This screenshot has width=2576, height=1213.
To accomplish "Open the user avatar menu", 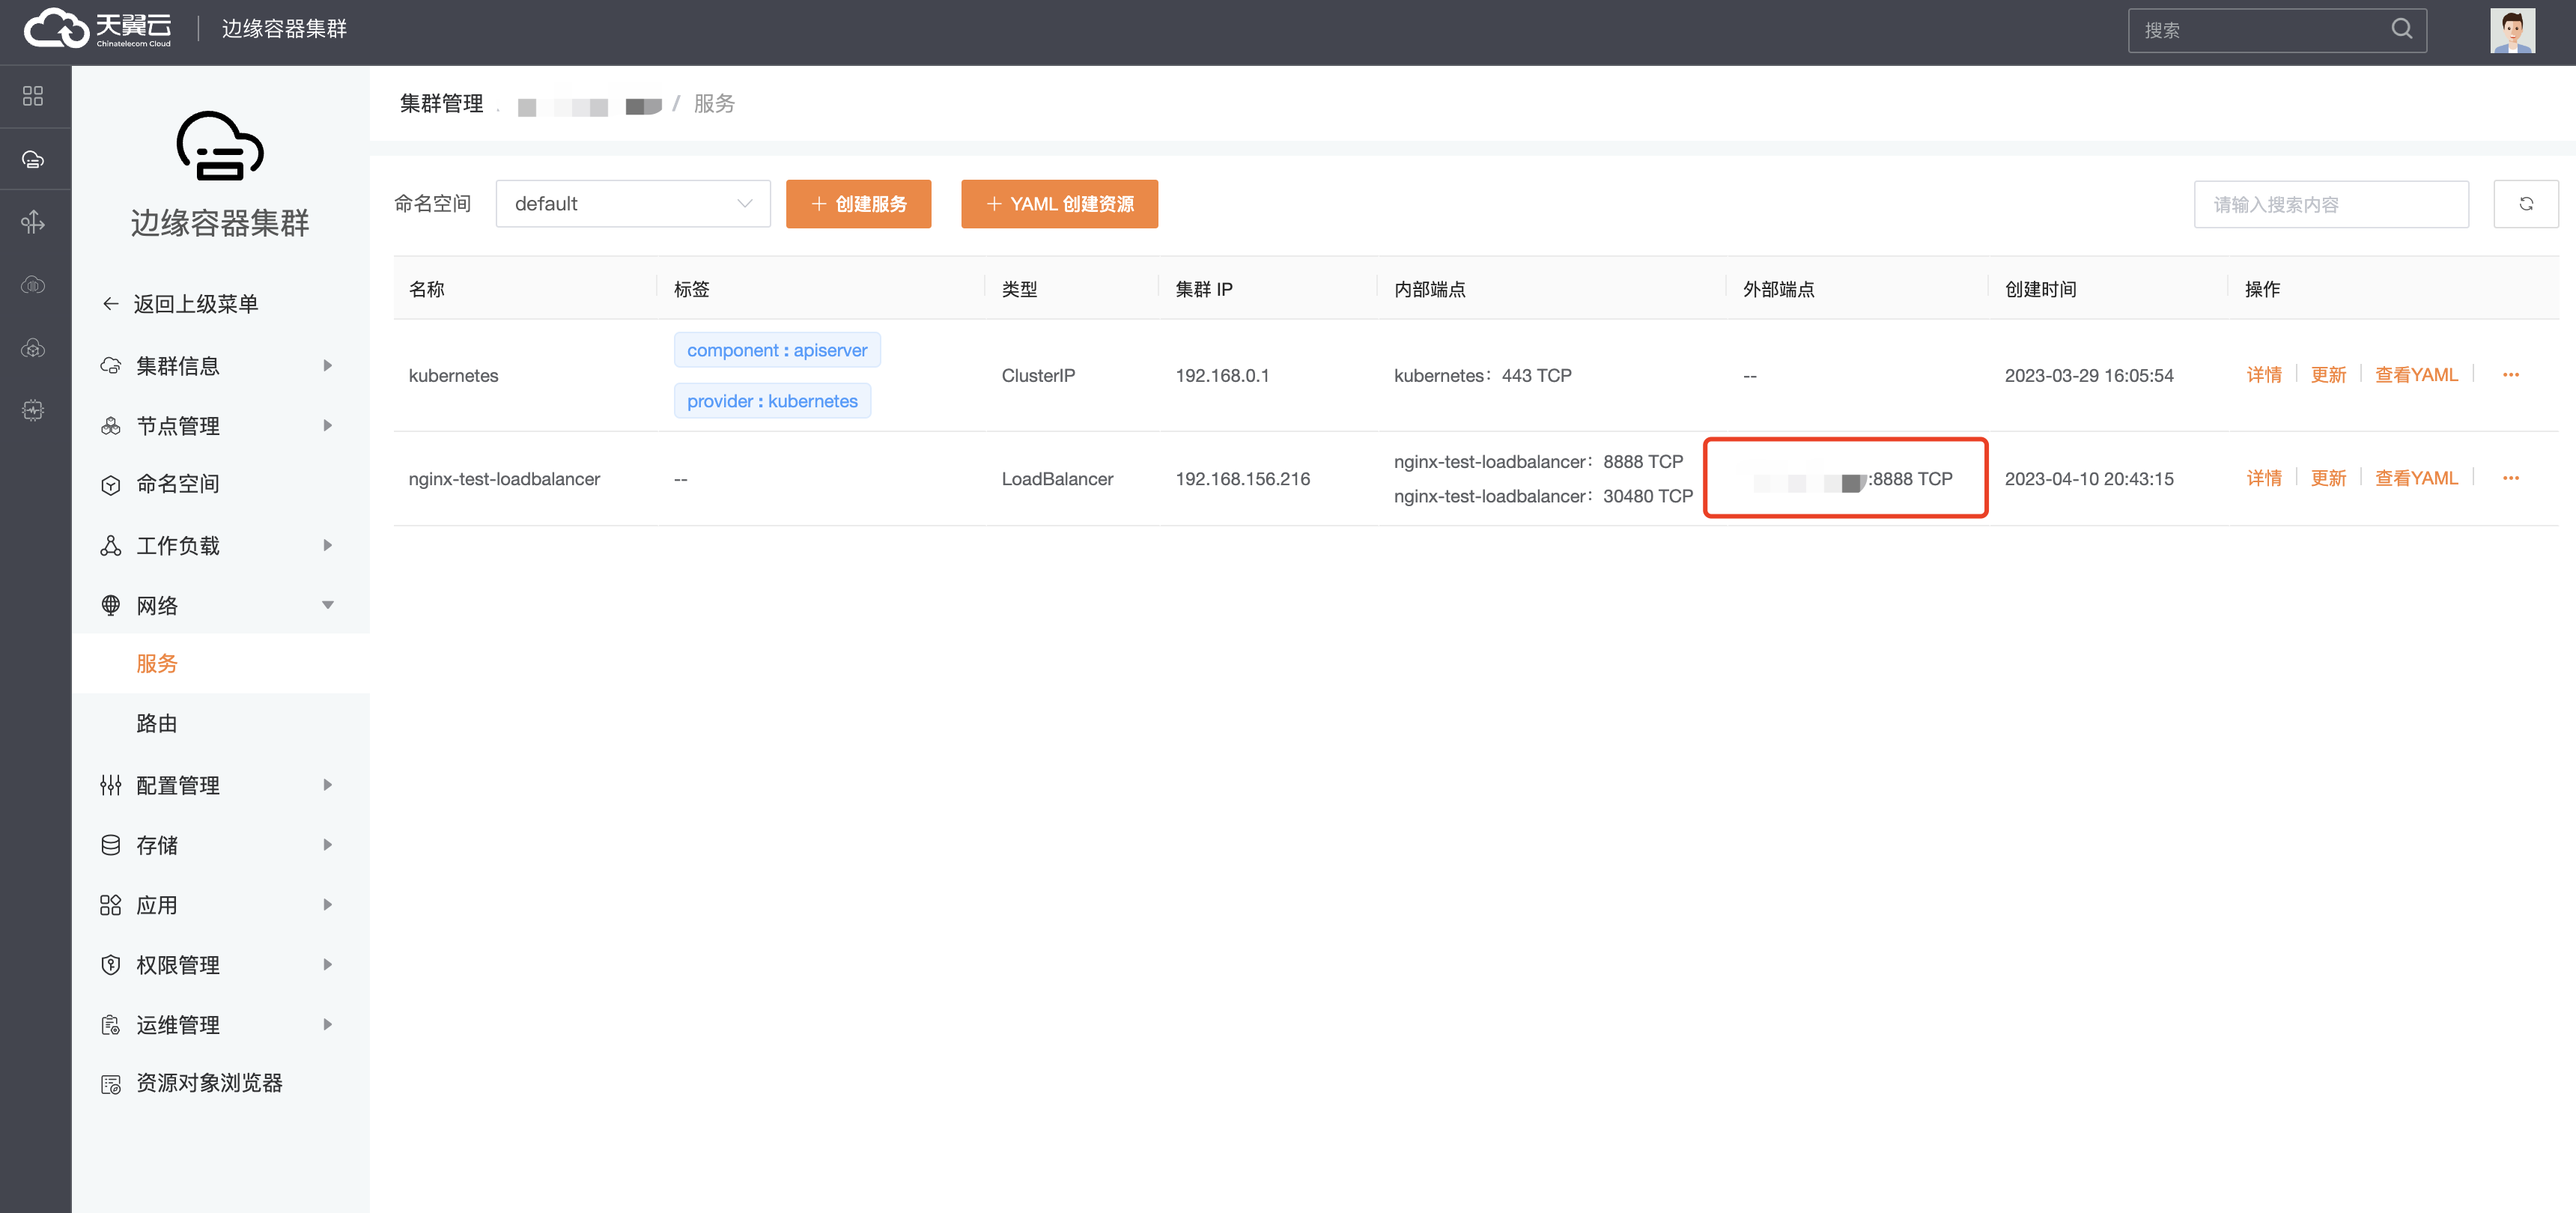I will tap(2512, 30).
